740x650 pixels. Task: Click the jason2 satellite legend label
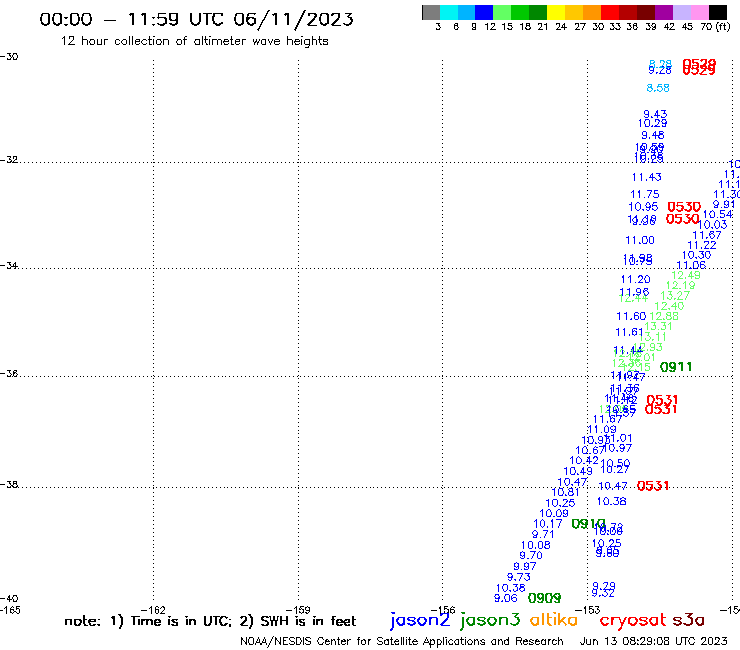(420, 621)
